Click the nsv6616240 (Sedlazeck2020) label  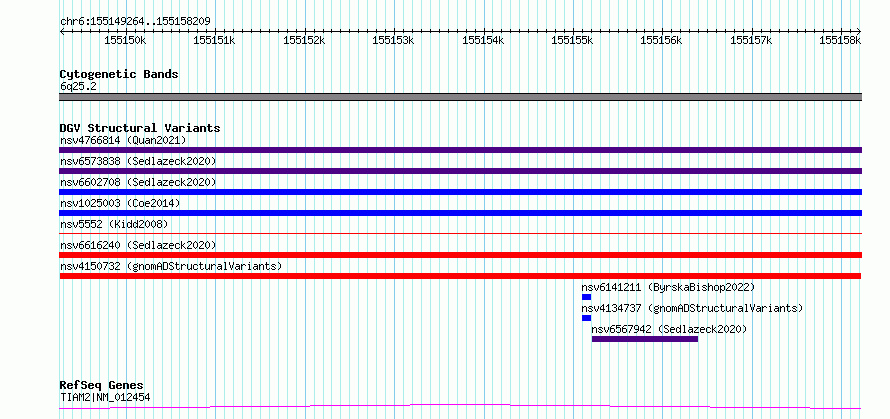(138, 245)
